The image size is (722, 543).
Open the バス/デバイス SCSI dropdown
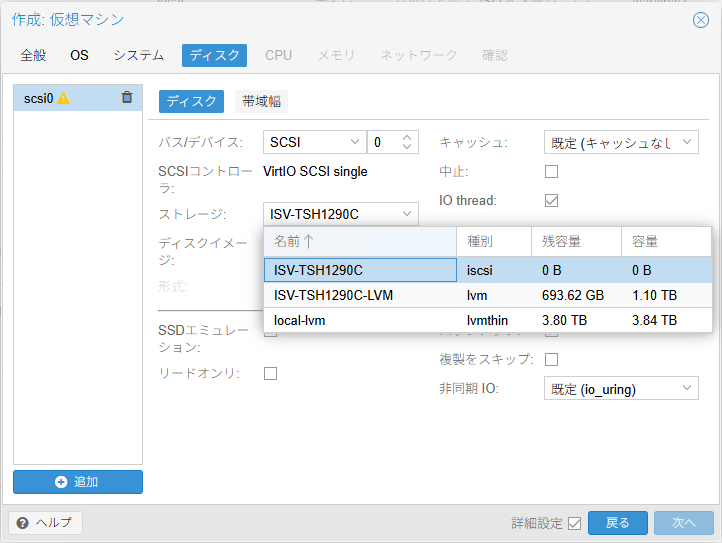point(353,143)
